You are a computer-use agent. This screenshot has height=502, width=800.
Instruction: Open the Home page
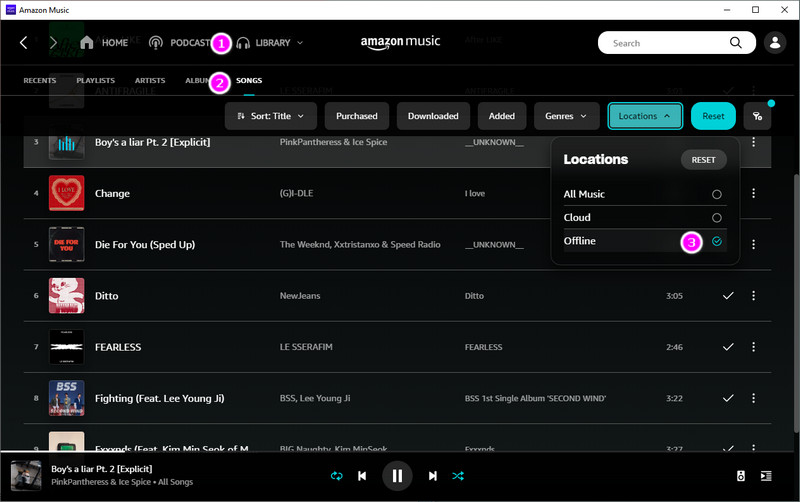point(104,43)
